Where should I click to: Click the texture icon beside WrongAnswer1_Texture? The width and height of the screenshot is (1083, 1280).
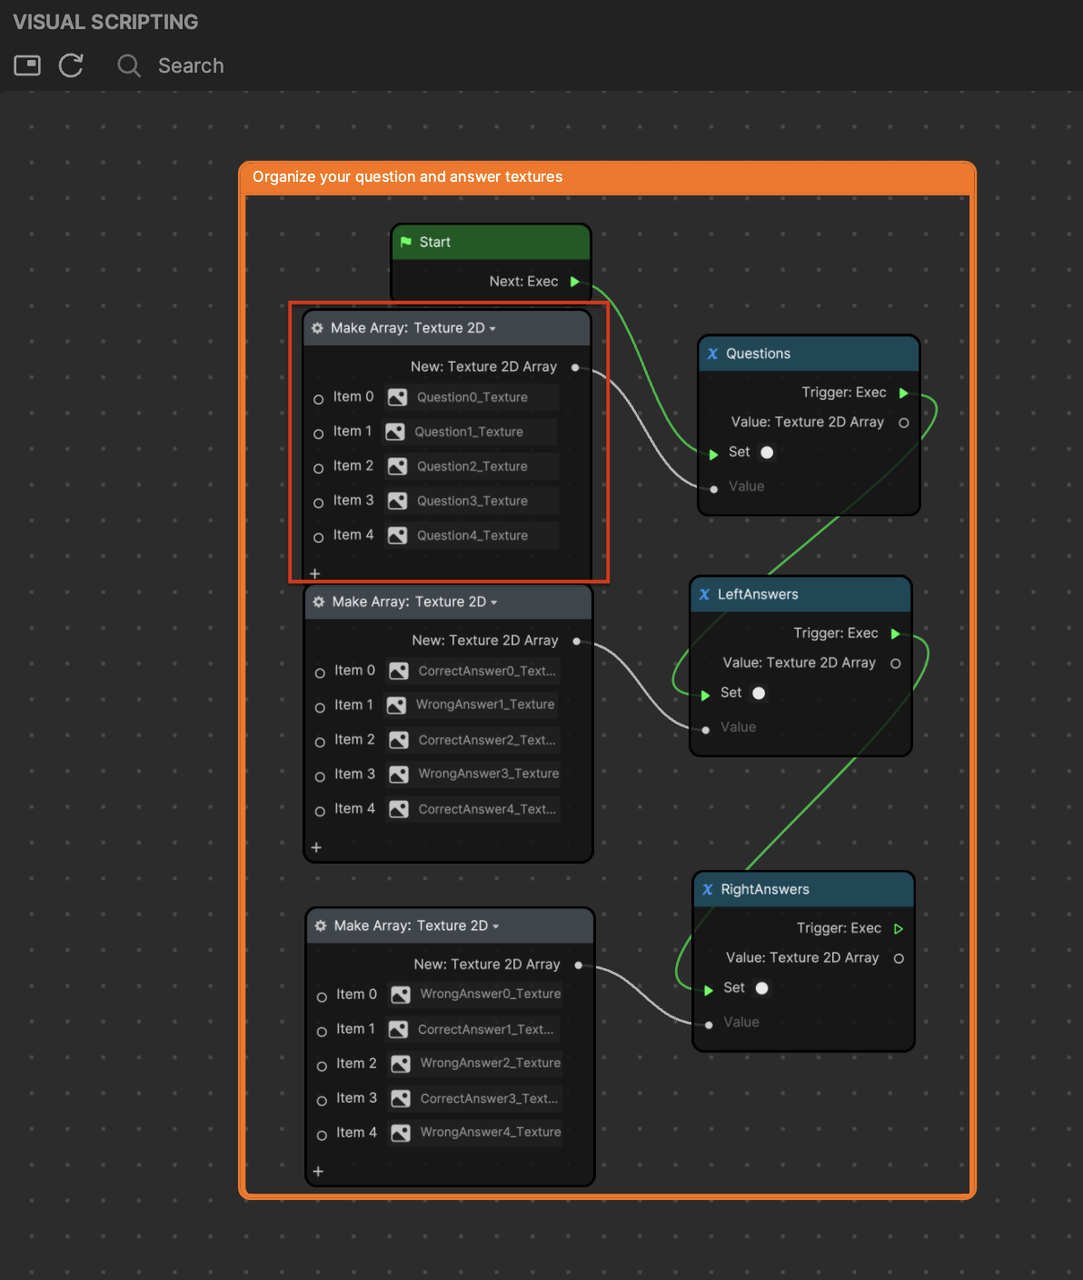click(x=397, y=705)
